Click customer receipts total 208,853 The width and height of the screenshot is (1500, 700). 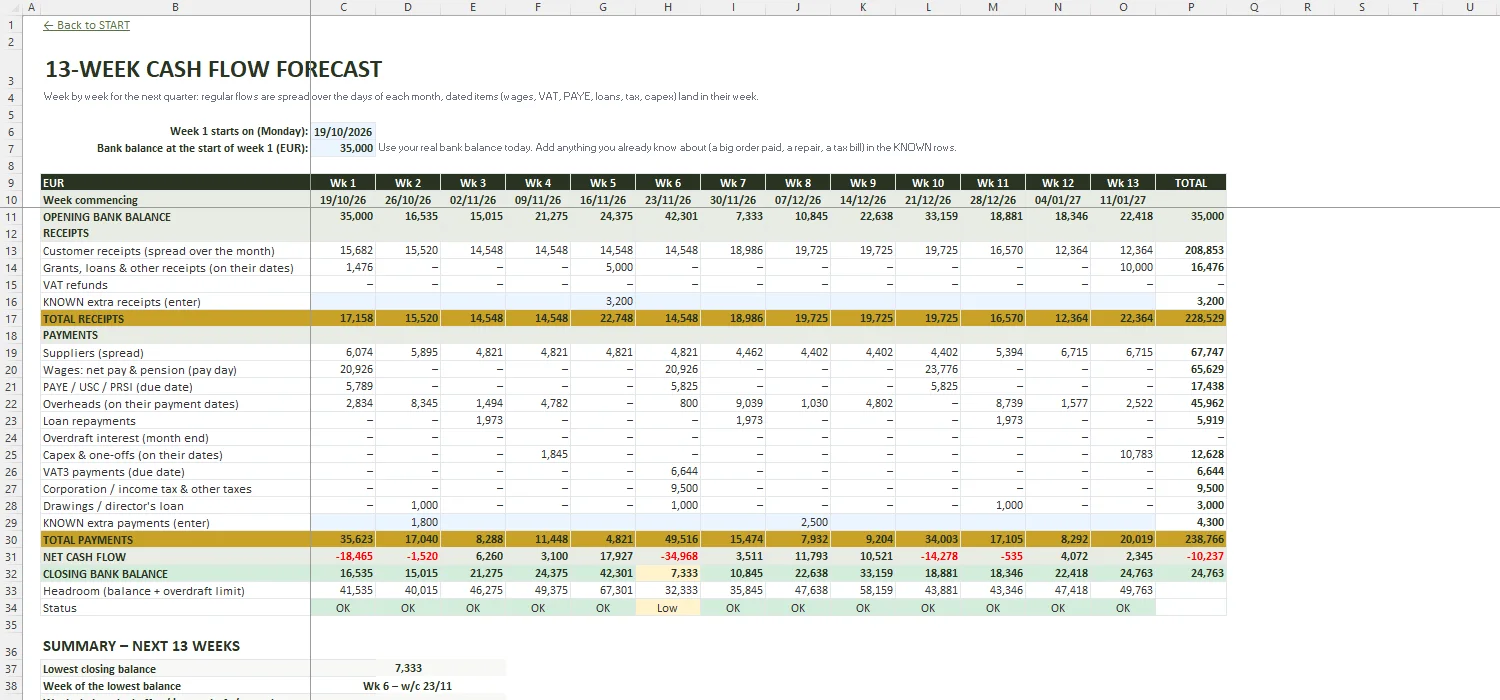click(x=1191, y=251)
